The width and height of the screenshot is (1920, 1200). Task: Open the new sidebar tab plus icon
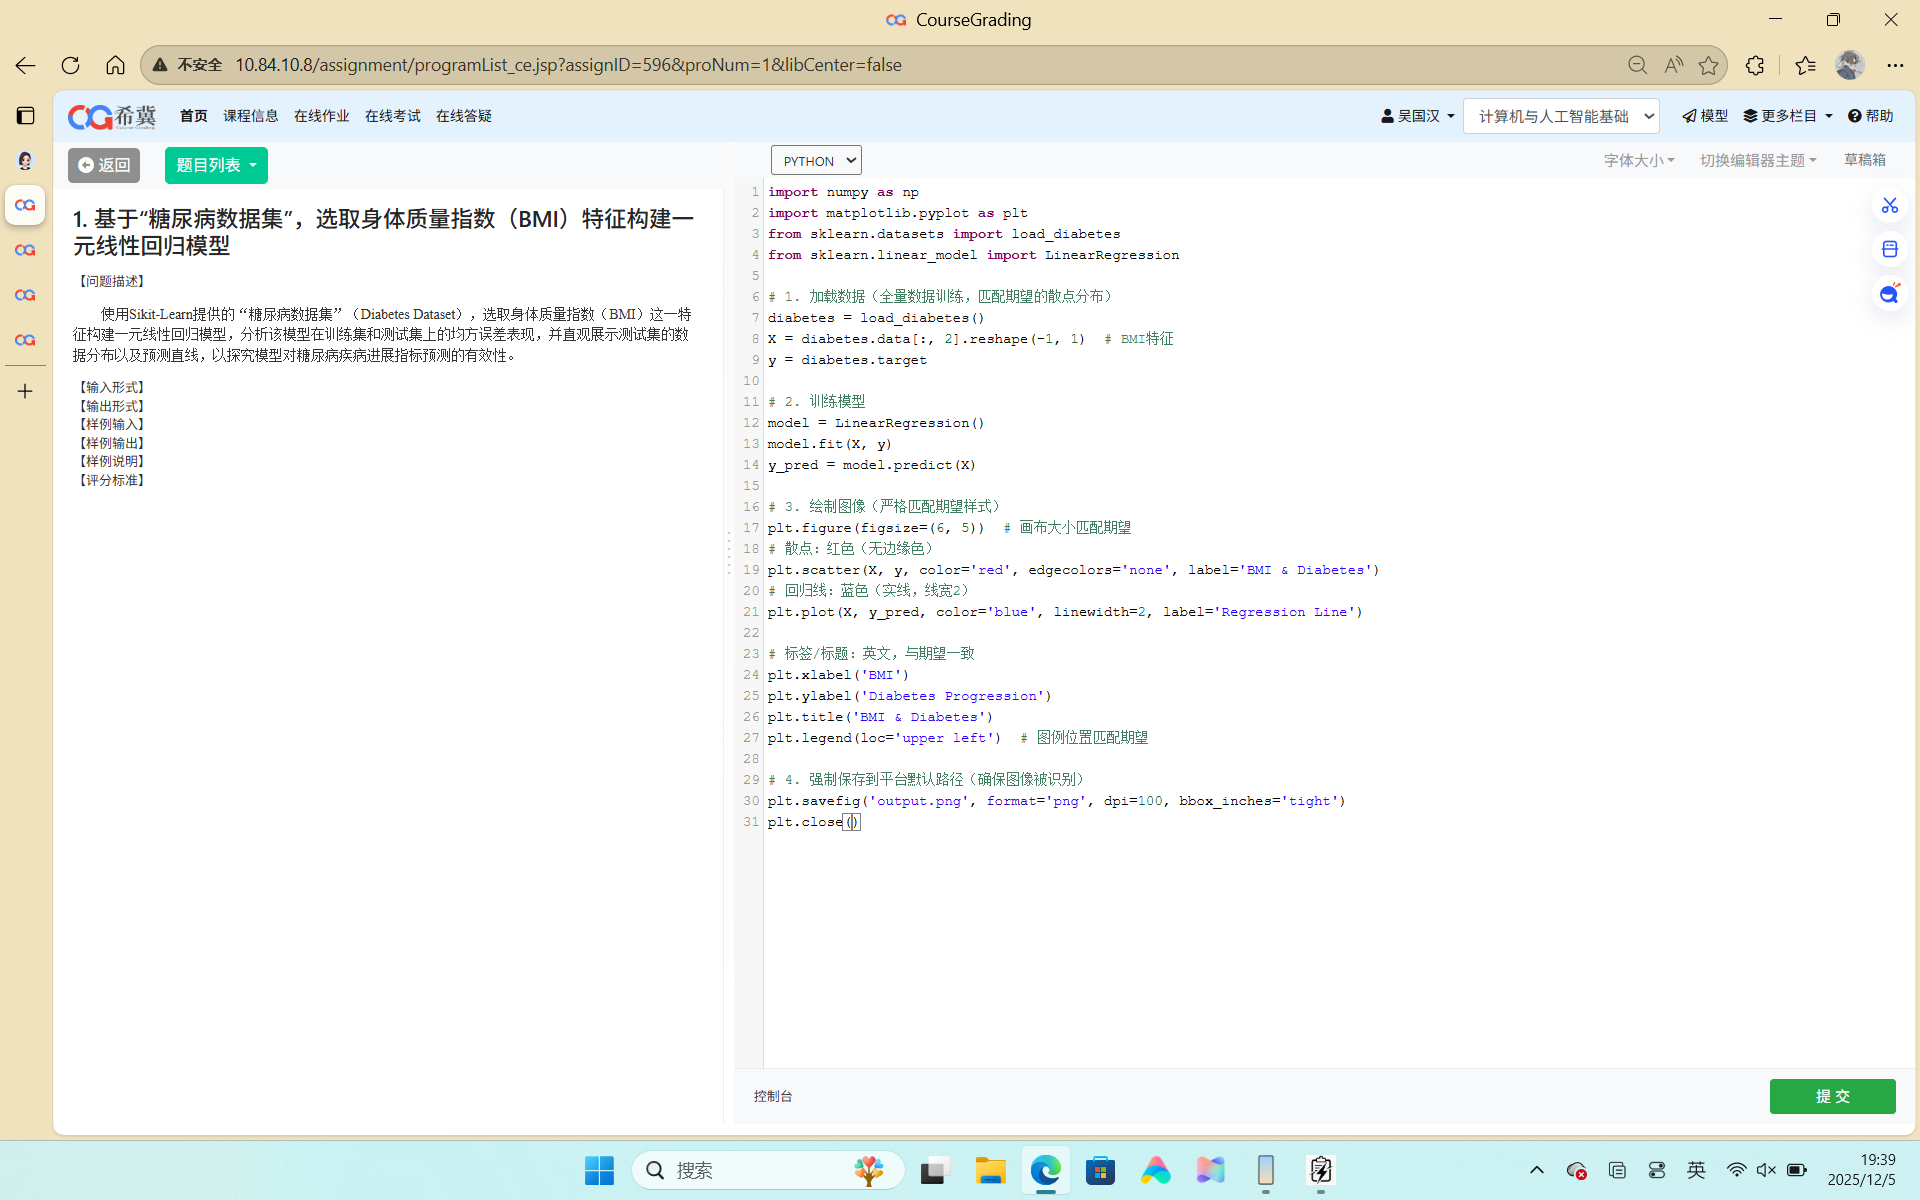(25, 391)
